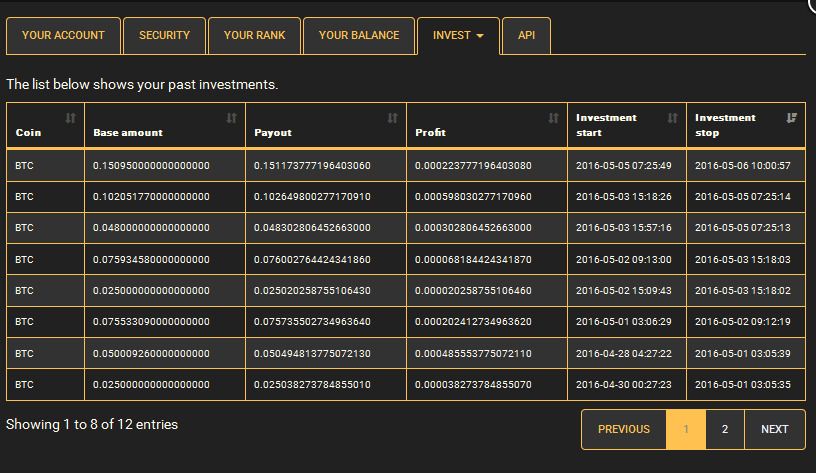This screenshot has height=473, width=816.
Task: Go to YOUR RANK tab
Action: pos(254,35)
